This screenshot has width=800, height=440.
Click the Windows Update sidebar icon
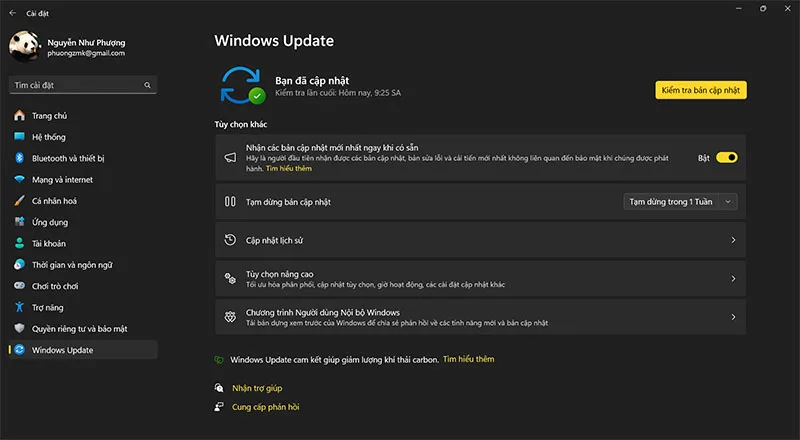click(19, 350)
